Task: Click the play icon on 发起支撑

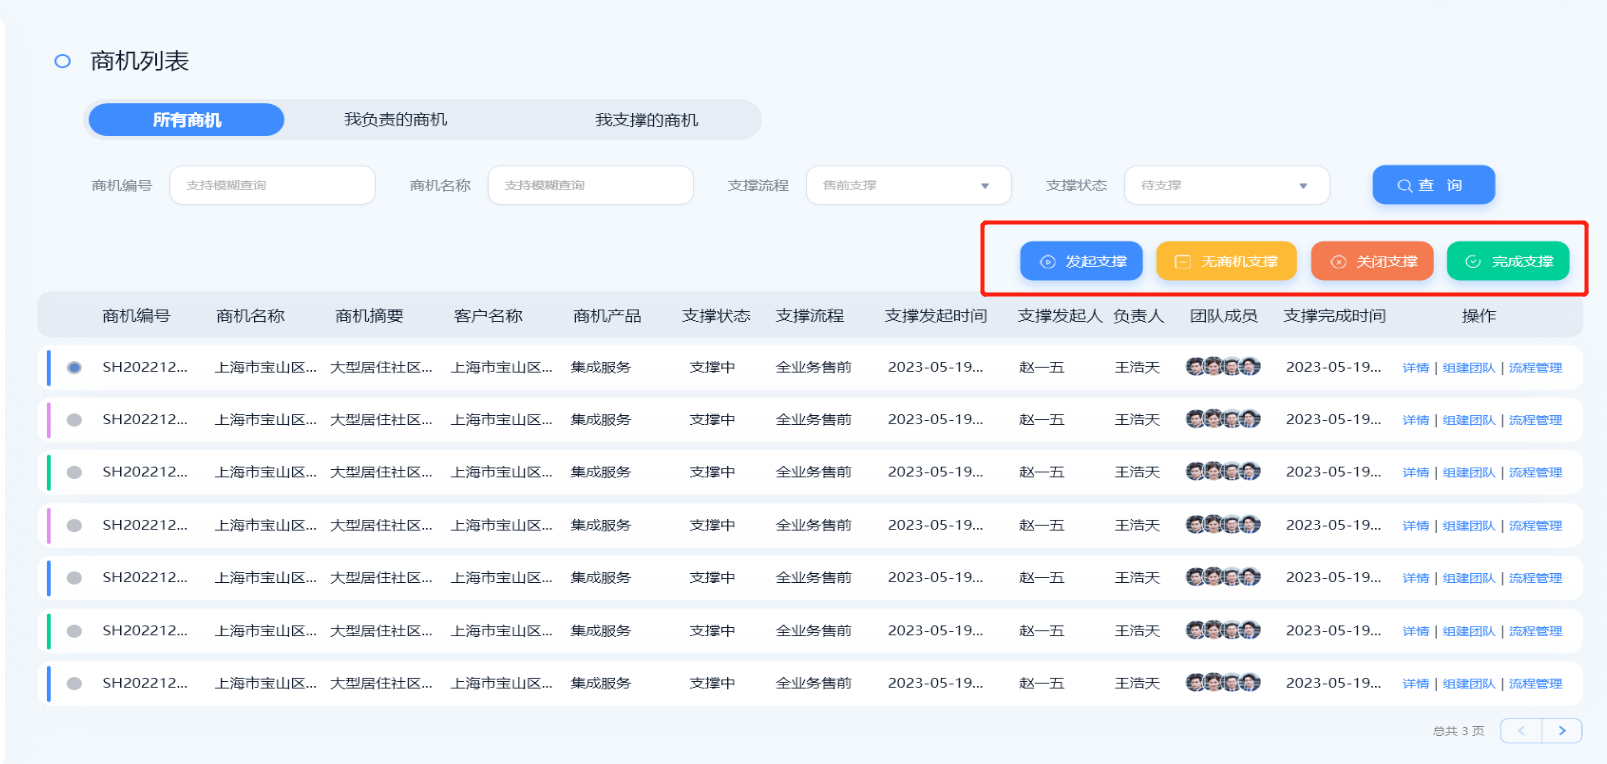Action: (1047, 262)
